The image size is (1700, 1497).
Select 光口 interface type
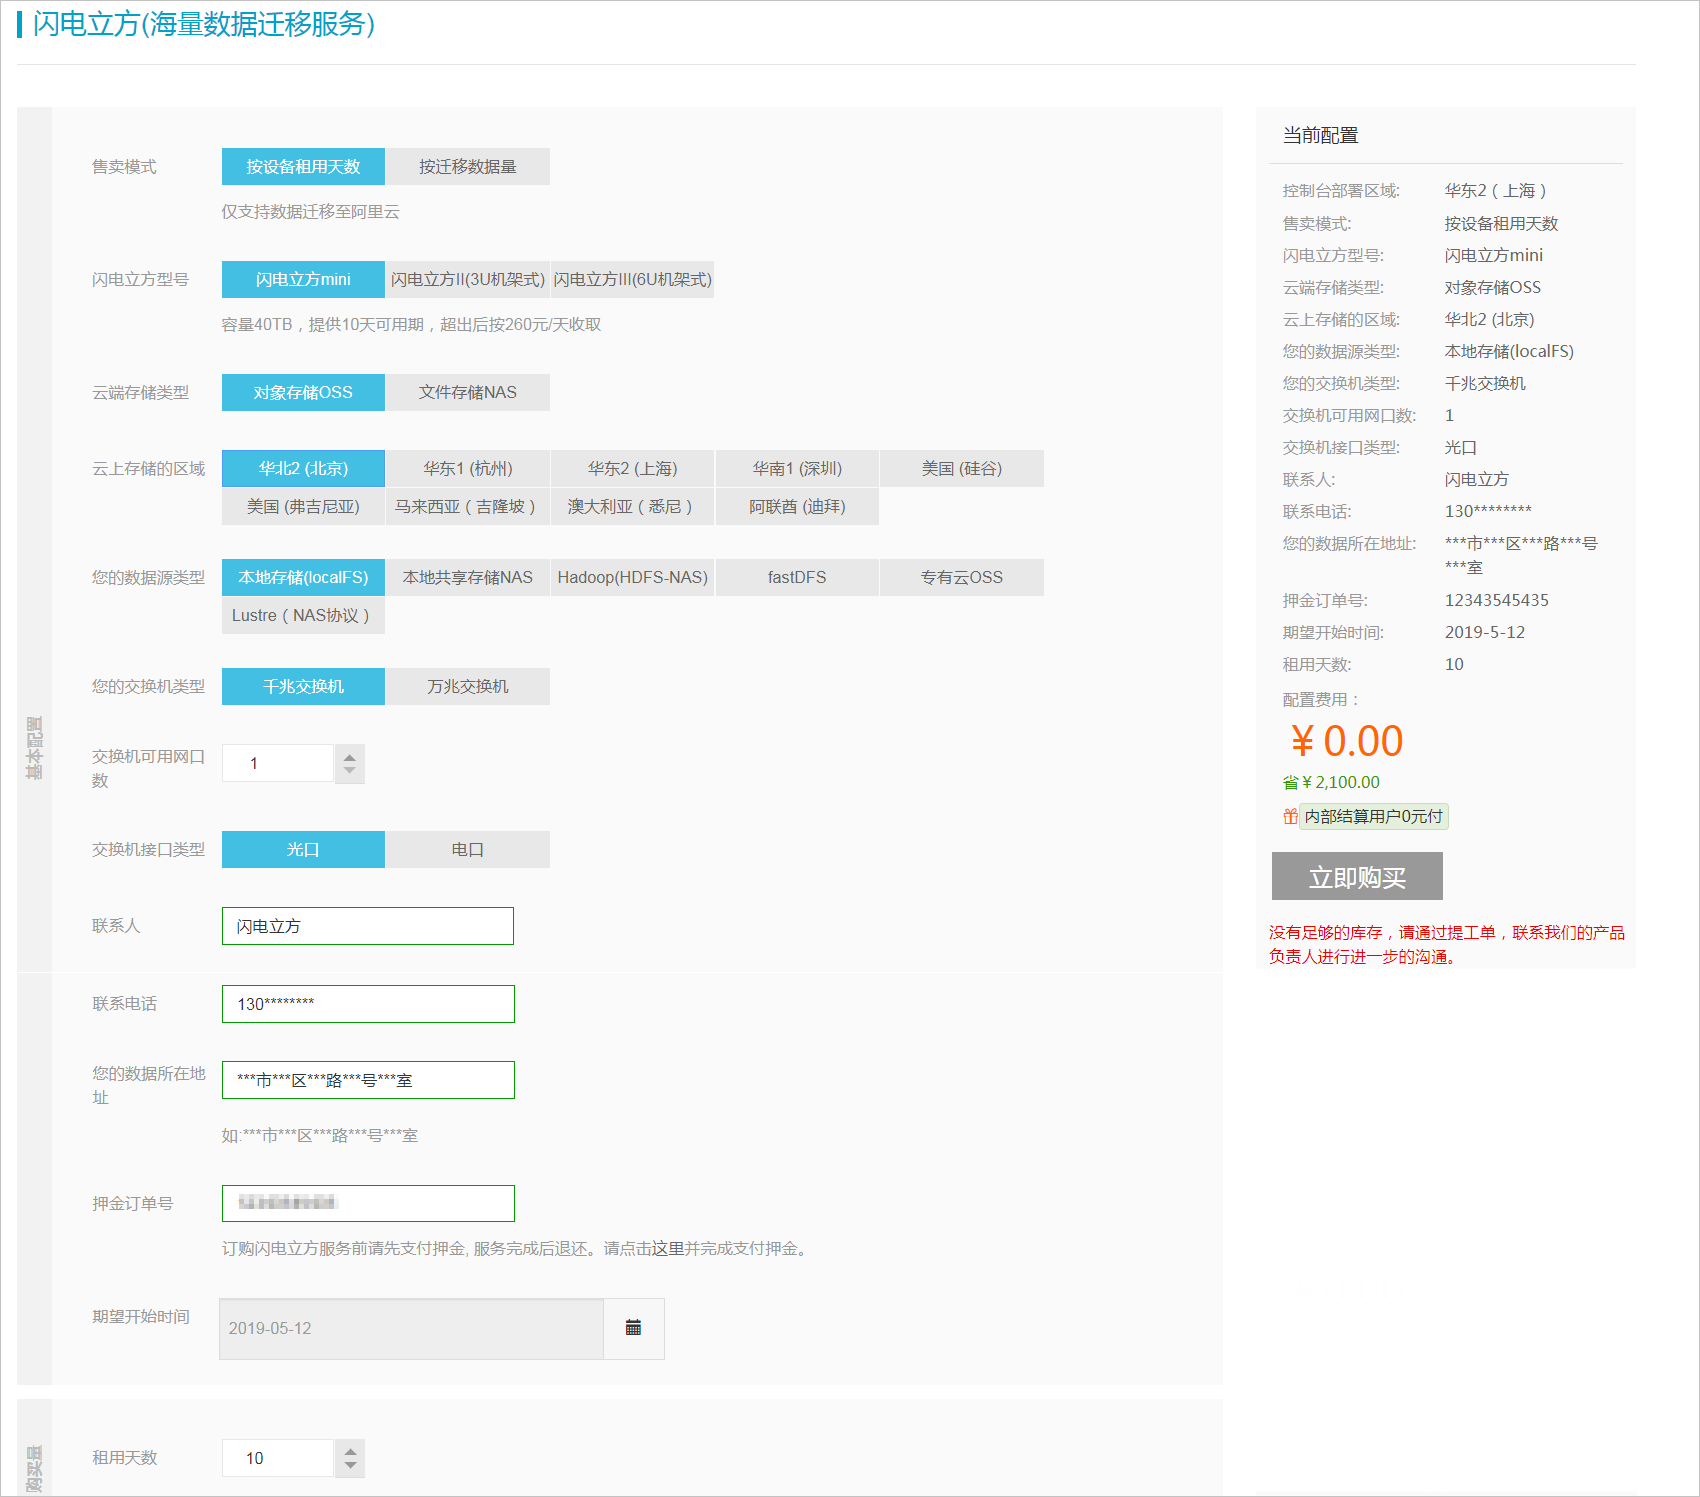pyautogui.click(x=303, y=850)
